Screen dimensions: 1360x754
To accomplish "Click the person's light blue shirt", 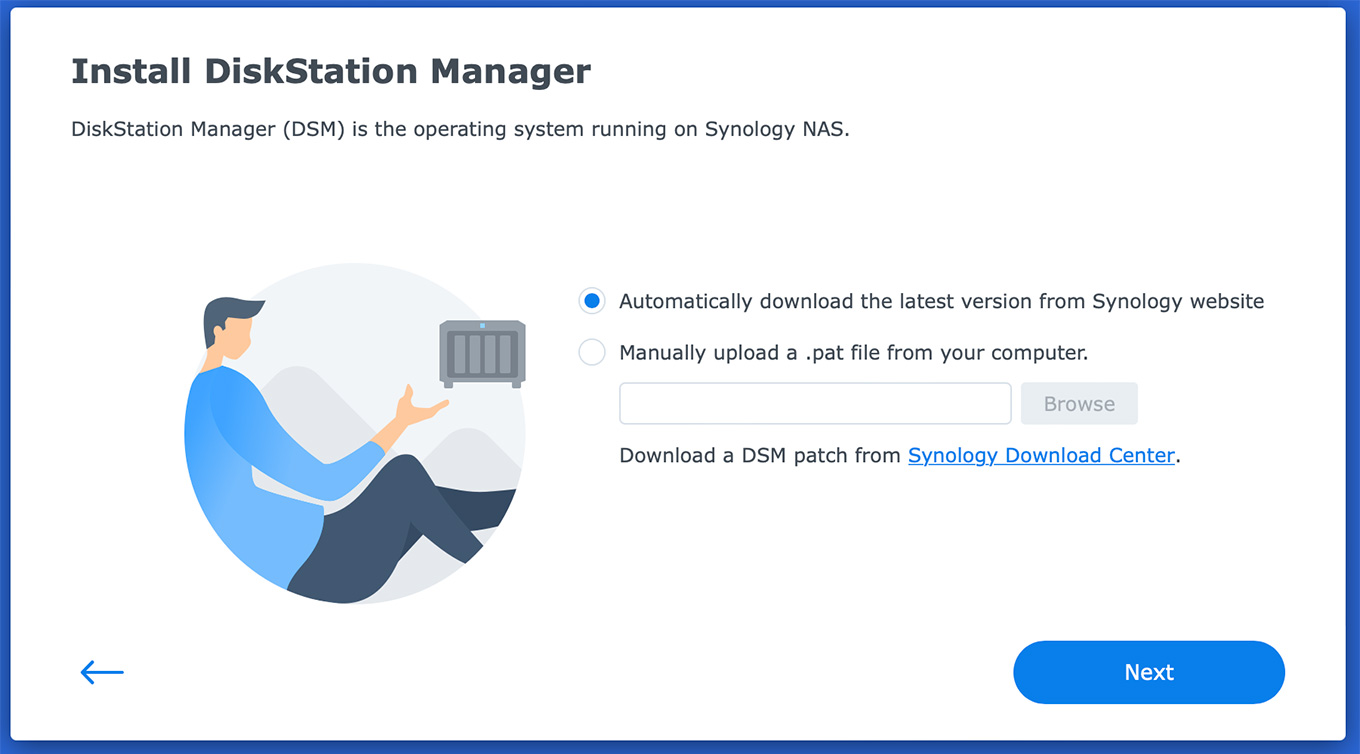I will [x=250, y=450].
